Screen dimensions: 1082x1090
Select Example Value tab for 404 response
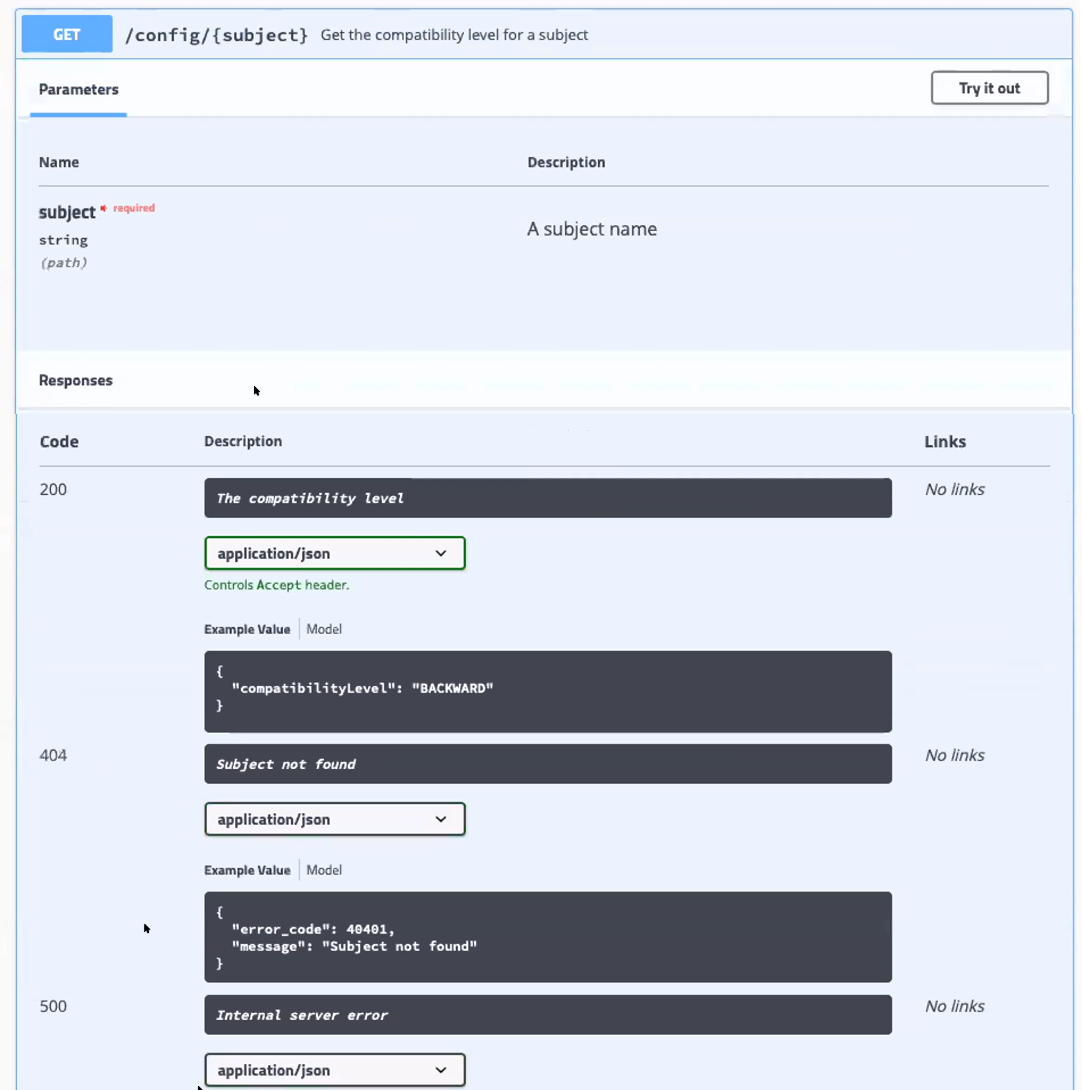point(247,870)
